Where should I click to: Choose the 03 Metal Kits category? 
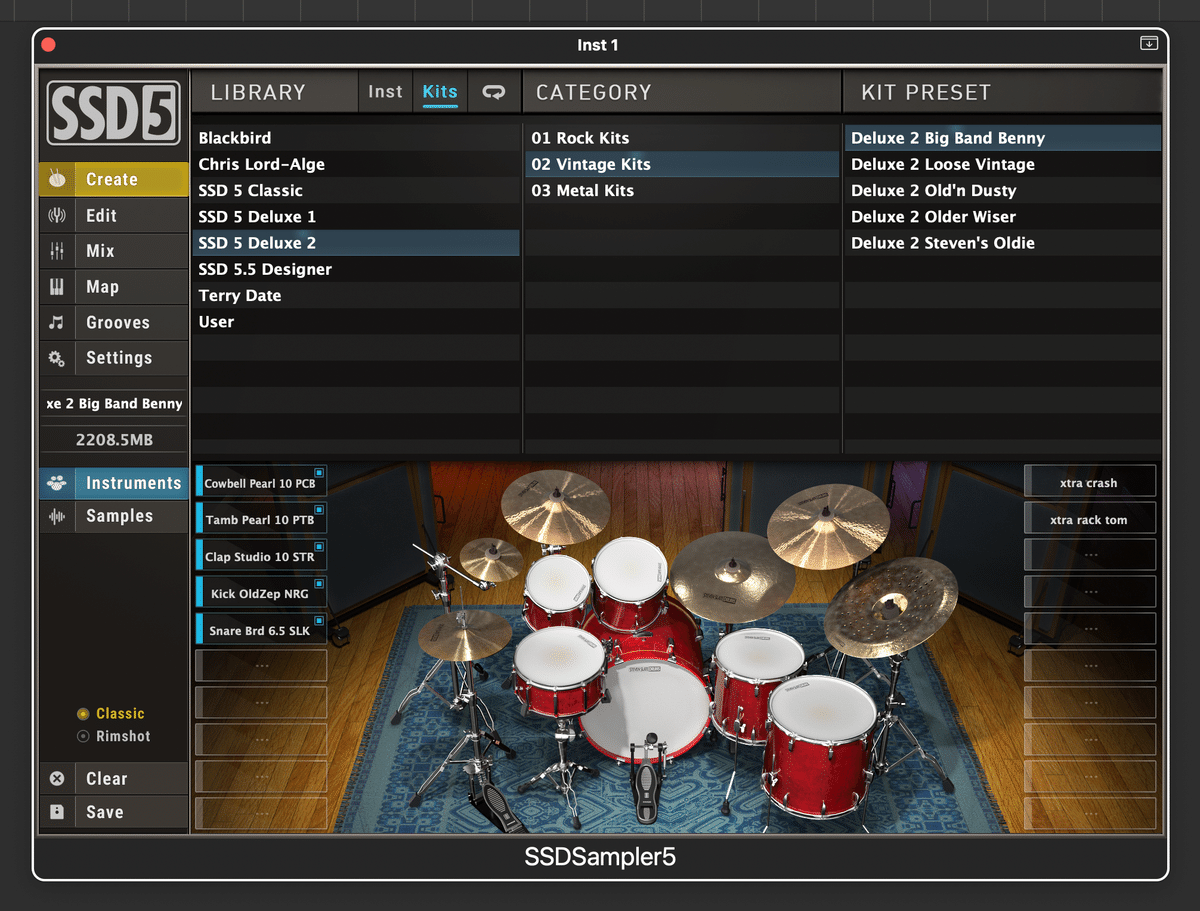(x=682, y=190)
